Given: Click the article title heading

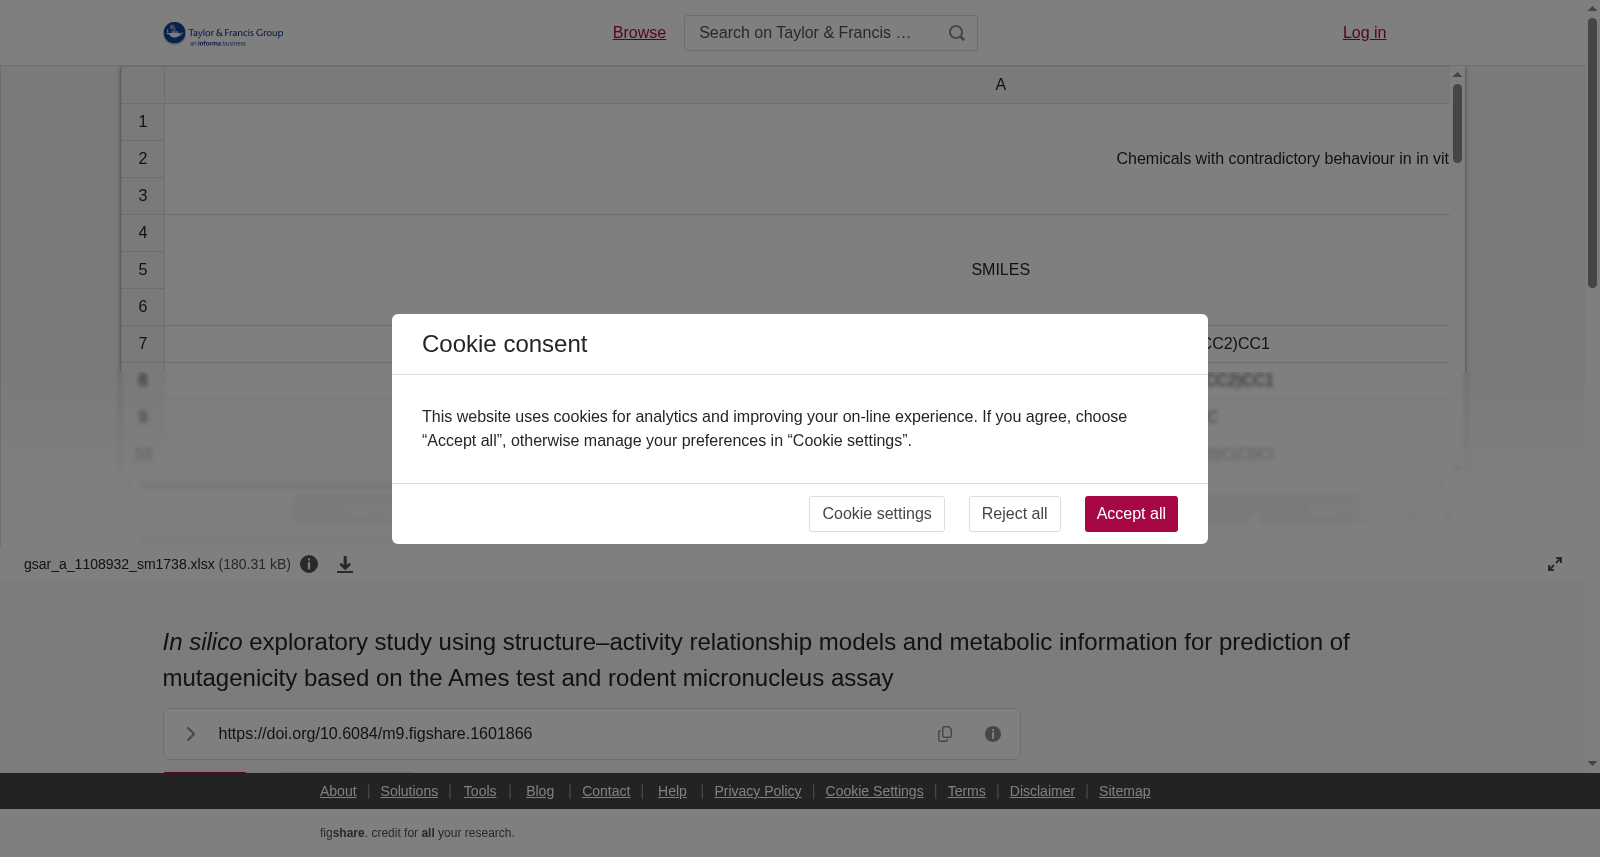Looking at the screenshot, I should [756, 660].
